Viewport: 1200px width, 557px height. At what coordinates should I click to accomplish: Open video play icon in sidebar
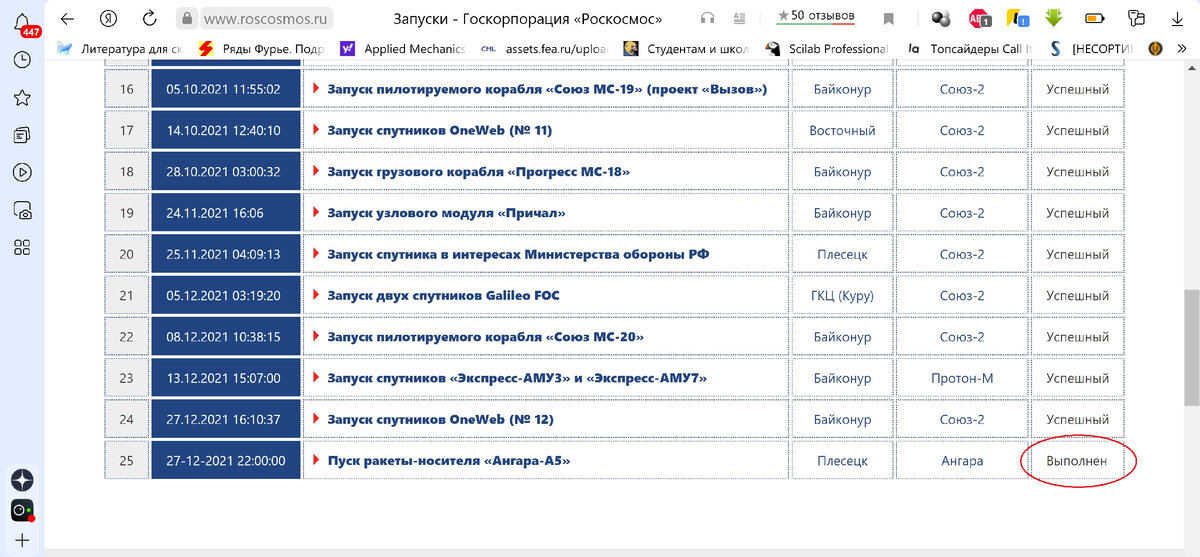click(x=22, y=172)
